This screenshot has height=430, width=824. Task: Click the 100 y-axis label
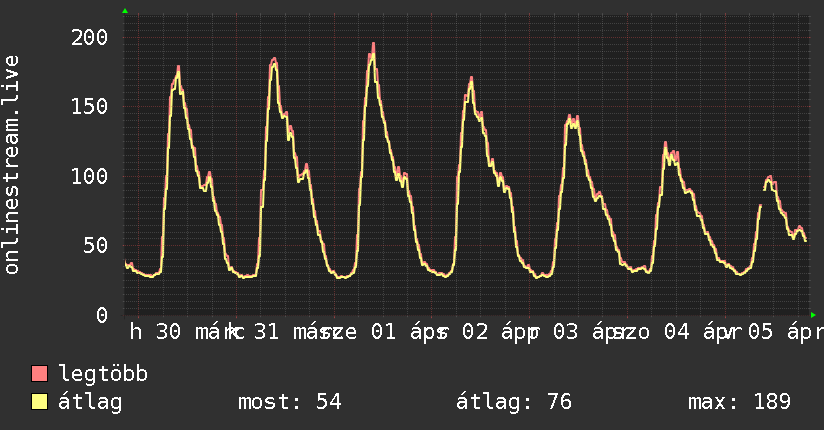click(x=89, y=176)
